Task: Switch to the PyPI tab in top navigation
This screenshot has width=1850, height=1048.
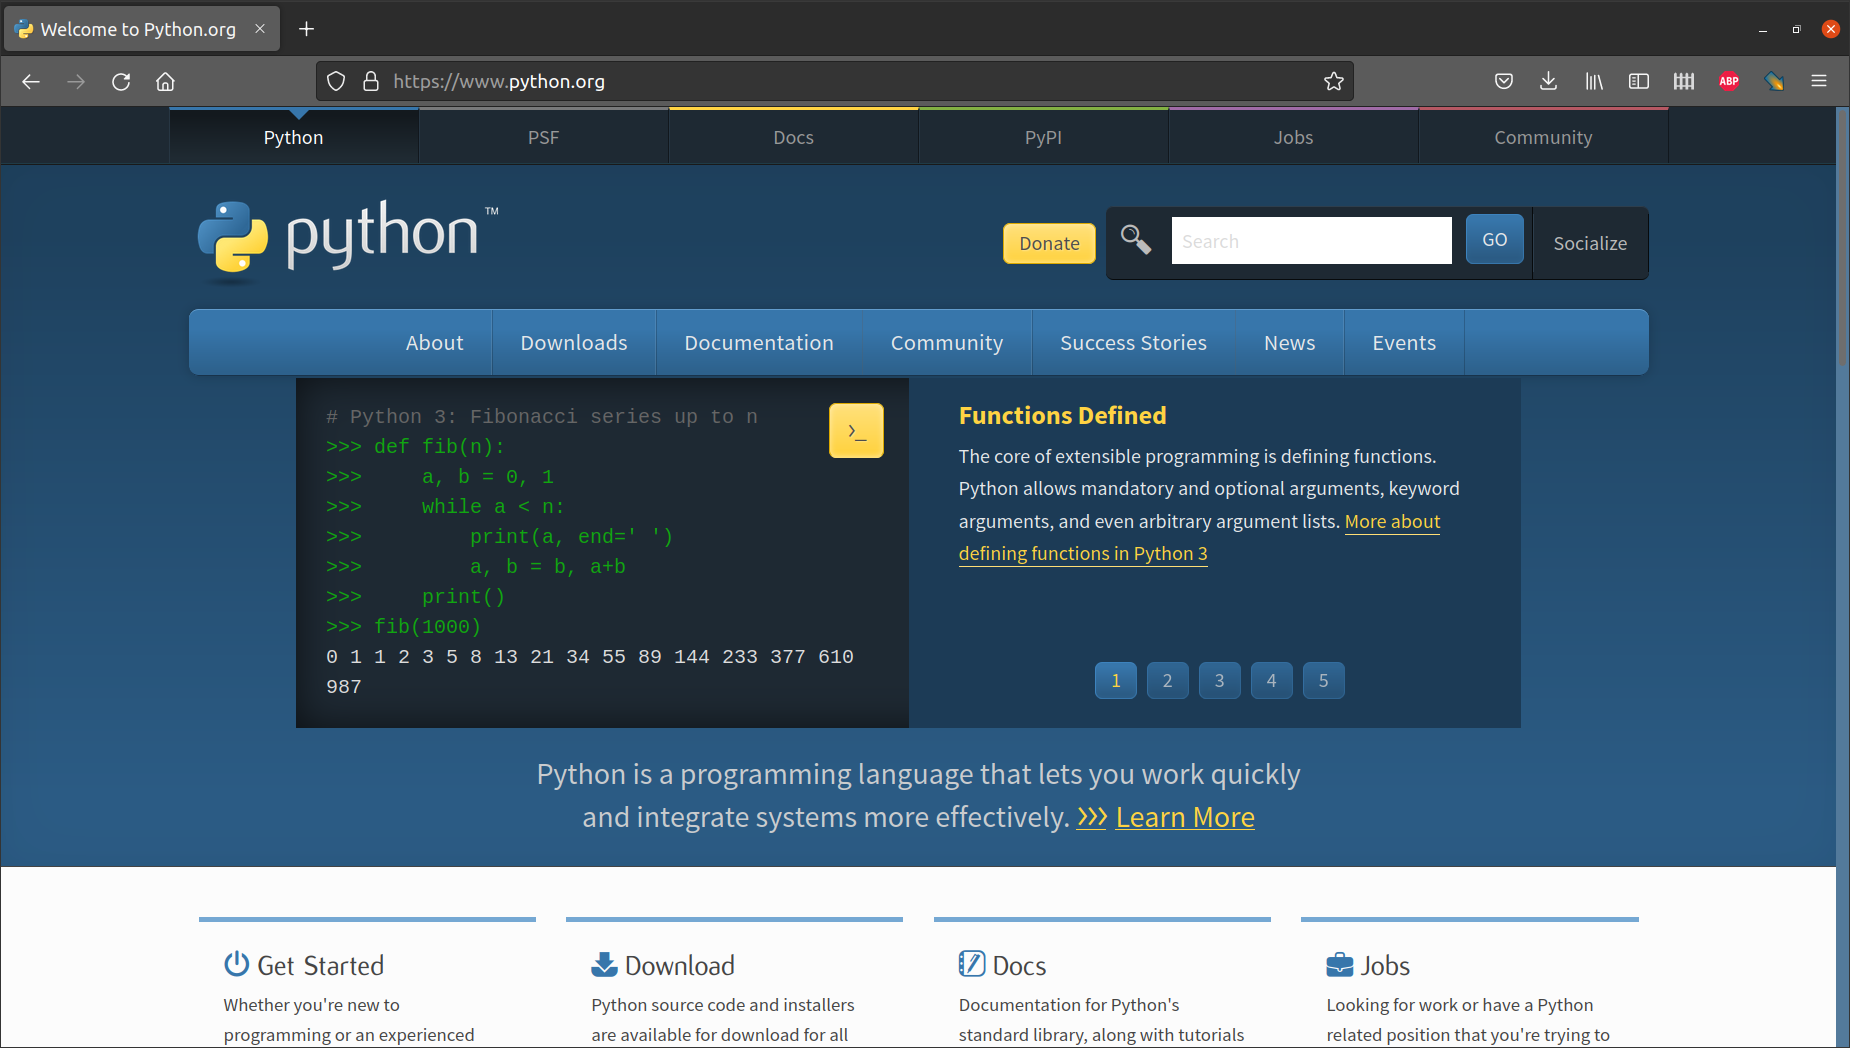Action: click(x=1043, y=137)
